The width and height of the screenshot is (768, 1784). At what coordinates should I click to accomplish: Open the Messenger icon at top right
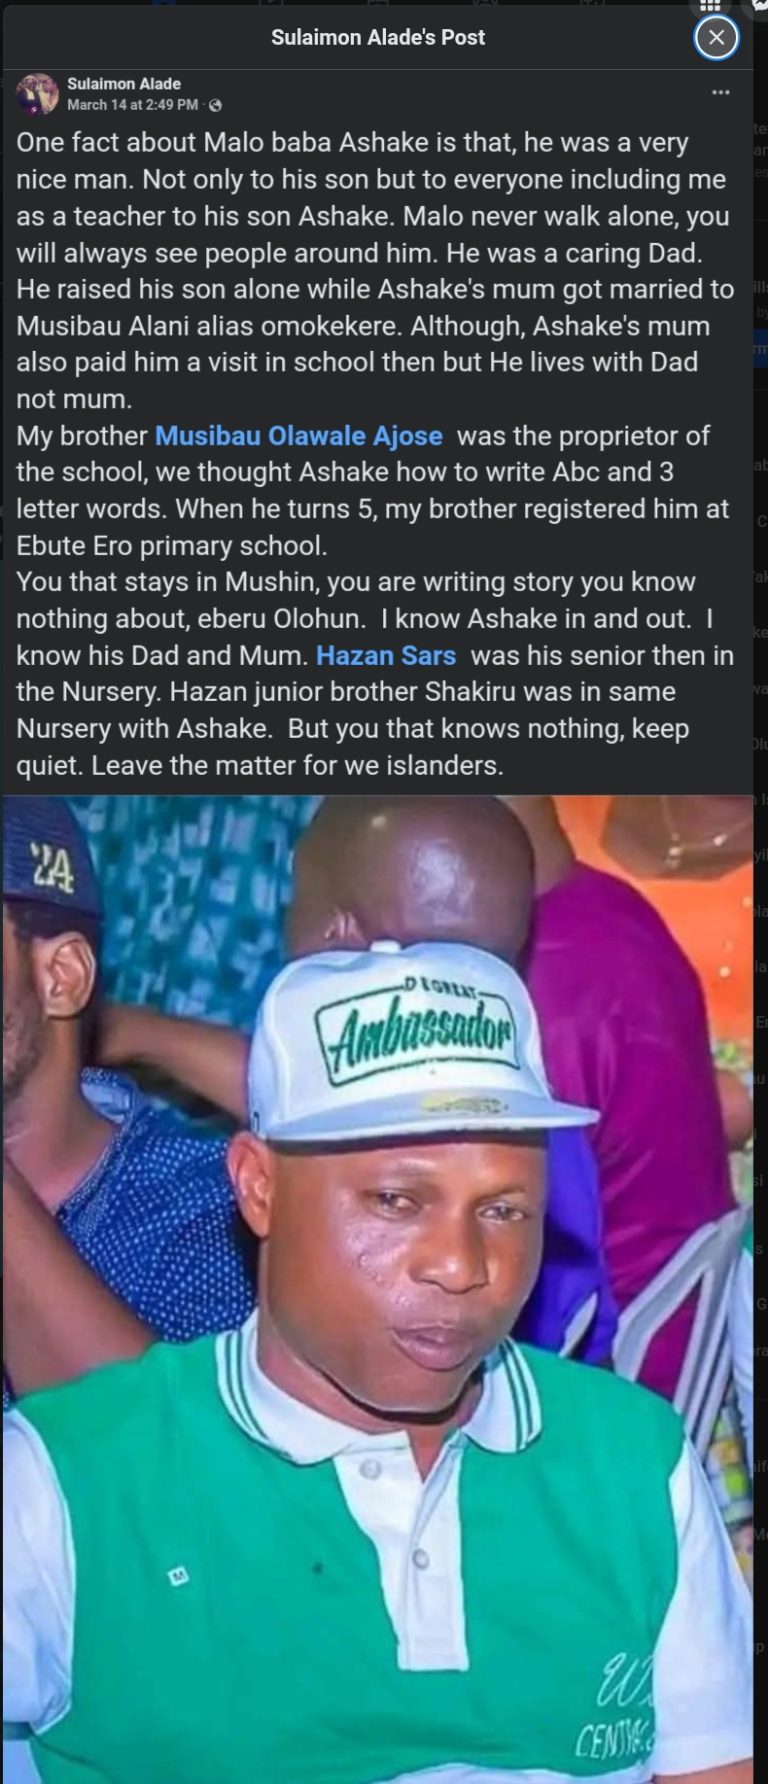[758, 6]
